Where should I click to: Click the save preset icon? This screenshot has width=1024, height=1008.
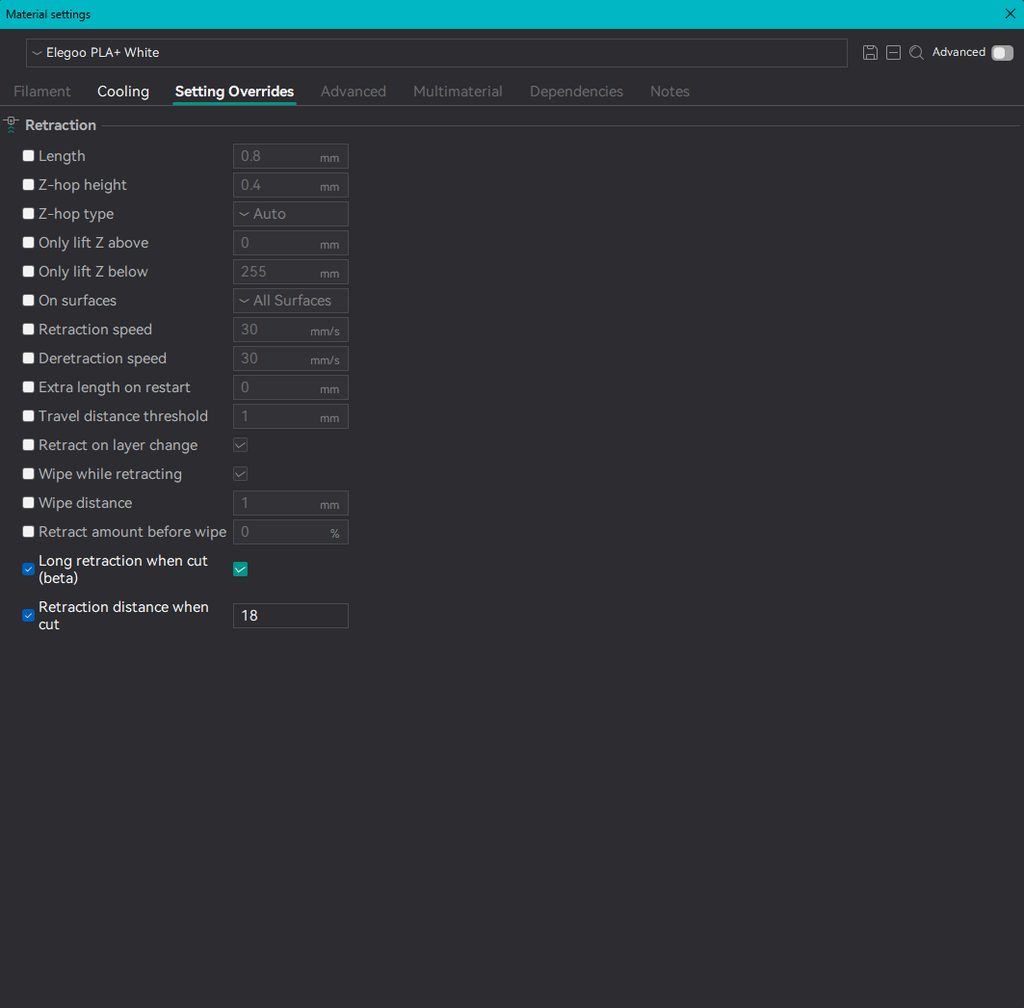tap(870, 53)
